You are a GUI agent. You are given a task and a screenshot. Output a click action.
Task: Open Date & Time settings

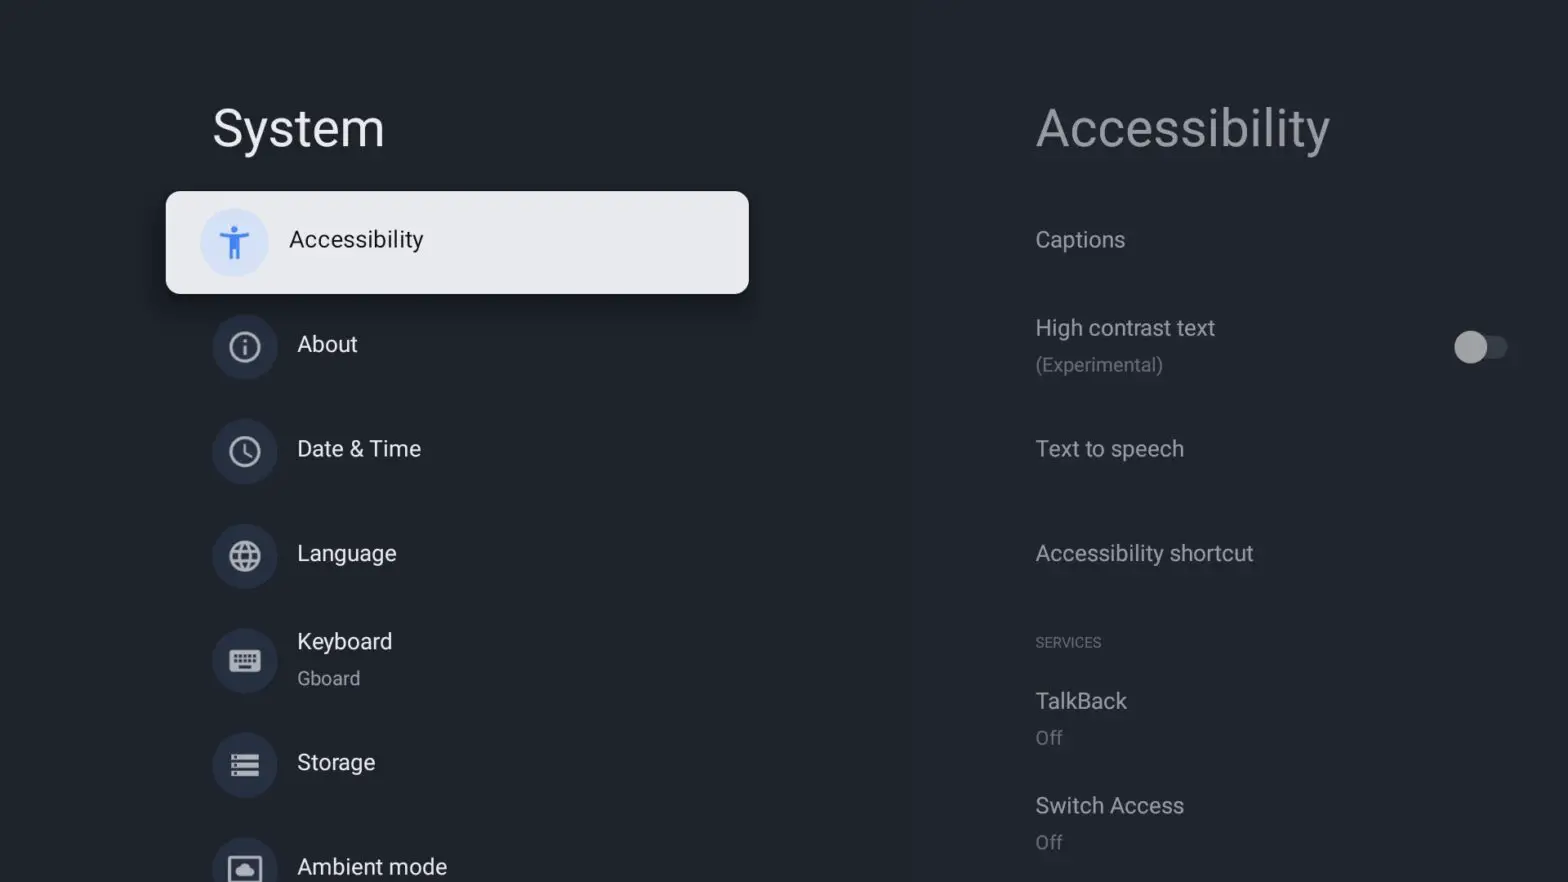[359, 449]
